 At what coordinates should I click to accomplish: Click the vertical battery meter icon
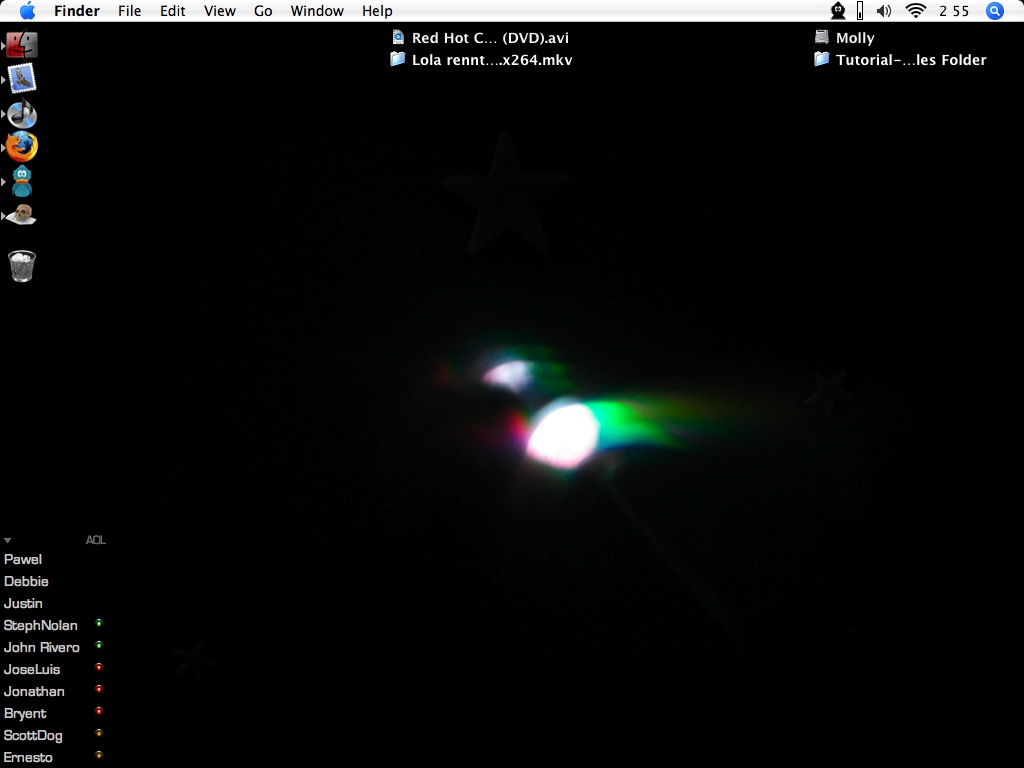tap(860, 10)
